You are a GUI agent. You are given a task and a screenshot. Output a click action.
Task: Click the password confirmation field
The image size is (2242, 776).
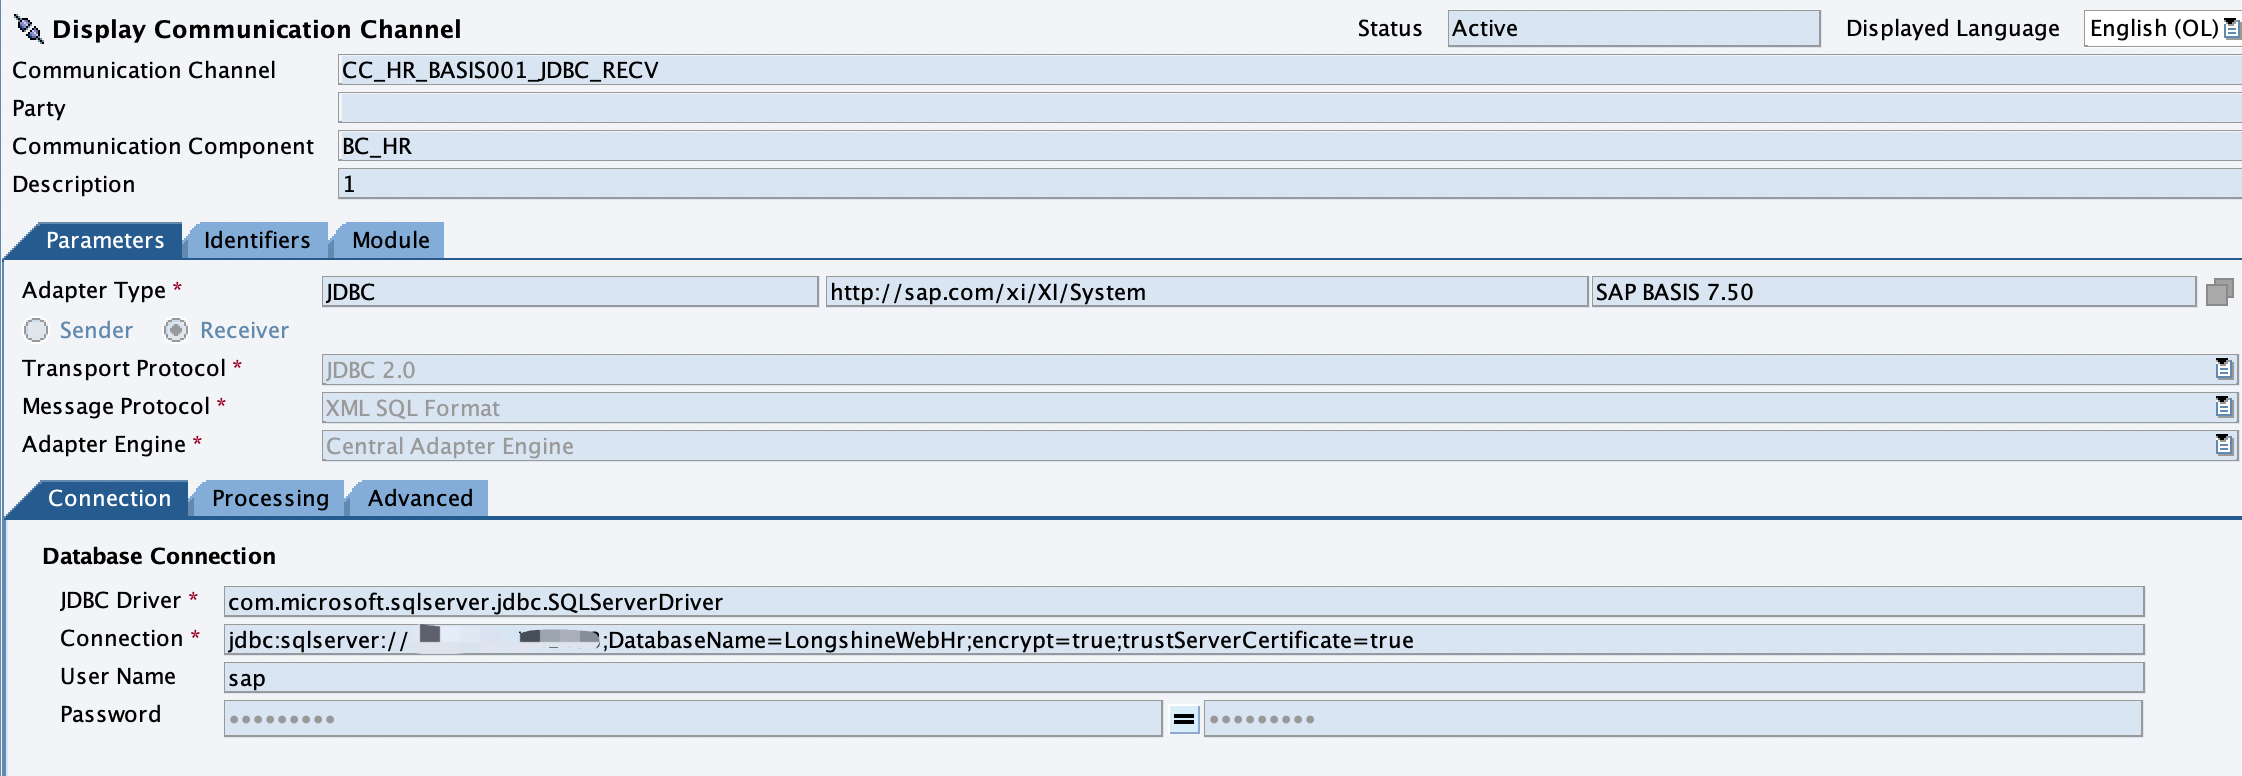coord(1673,719)
